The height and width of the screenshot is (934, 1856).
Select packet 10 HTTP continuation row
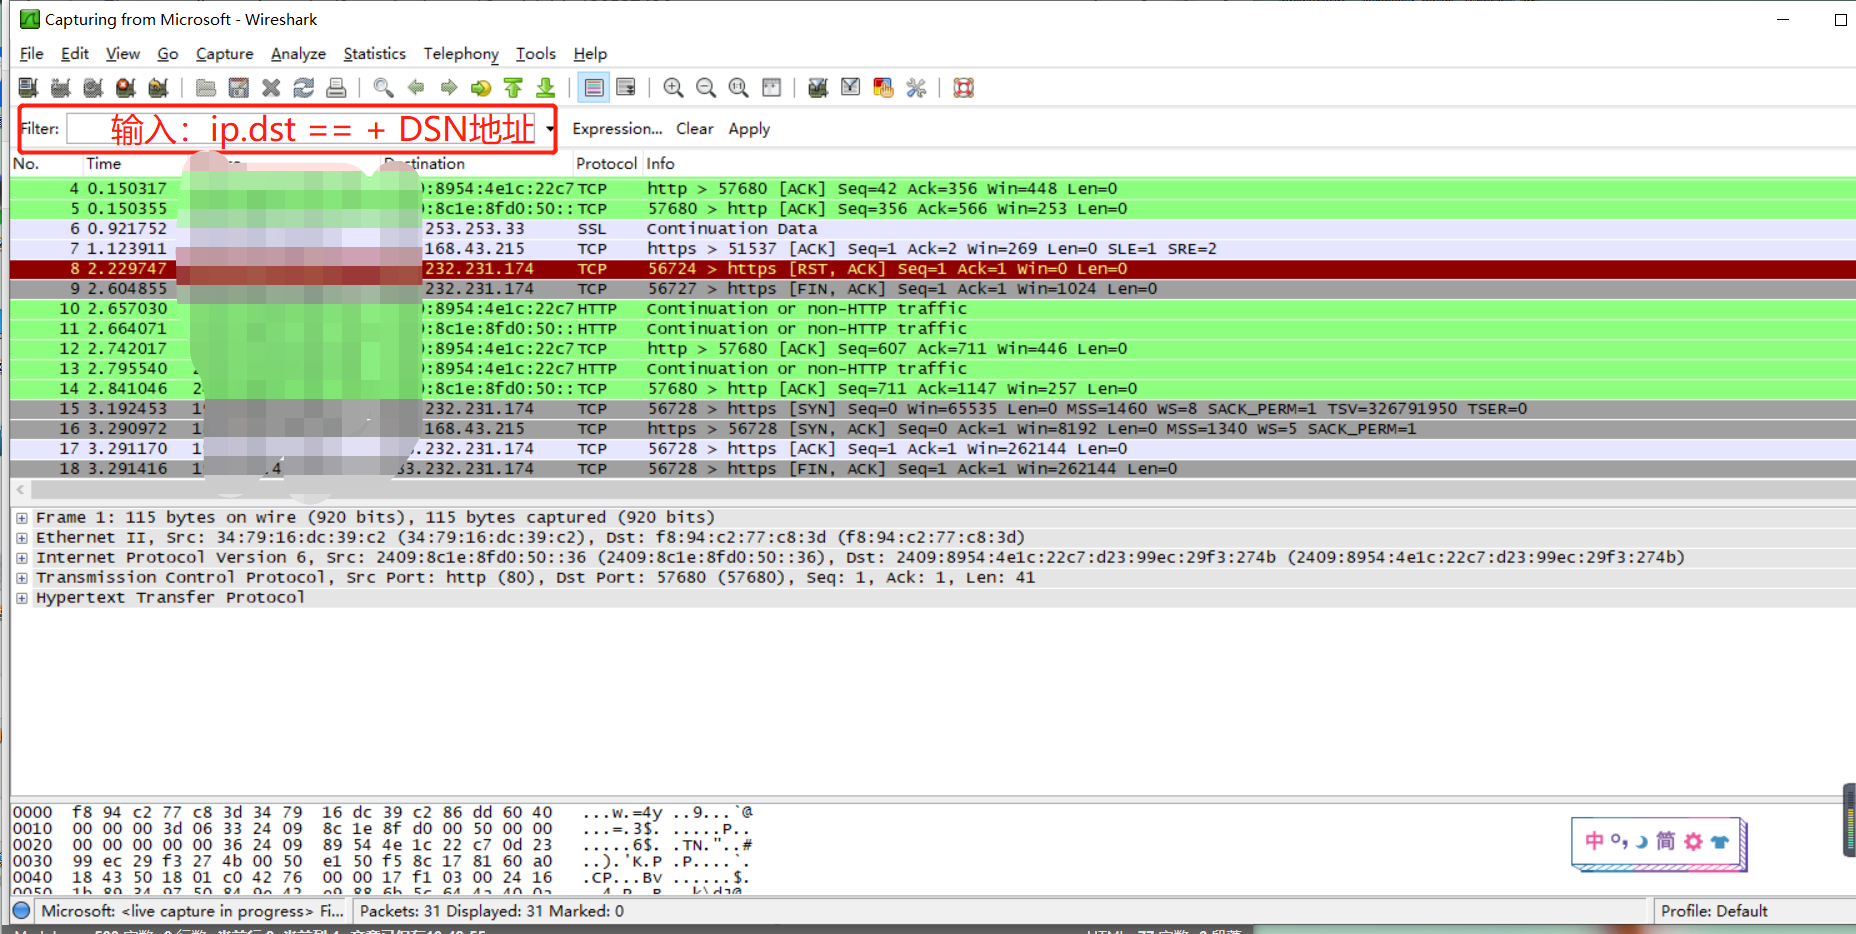[932, 309]
